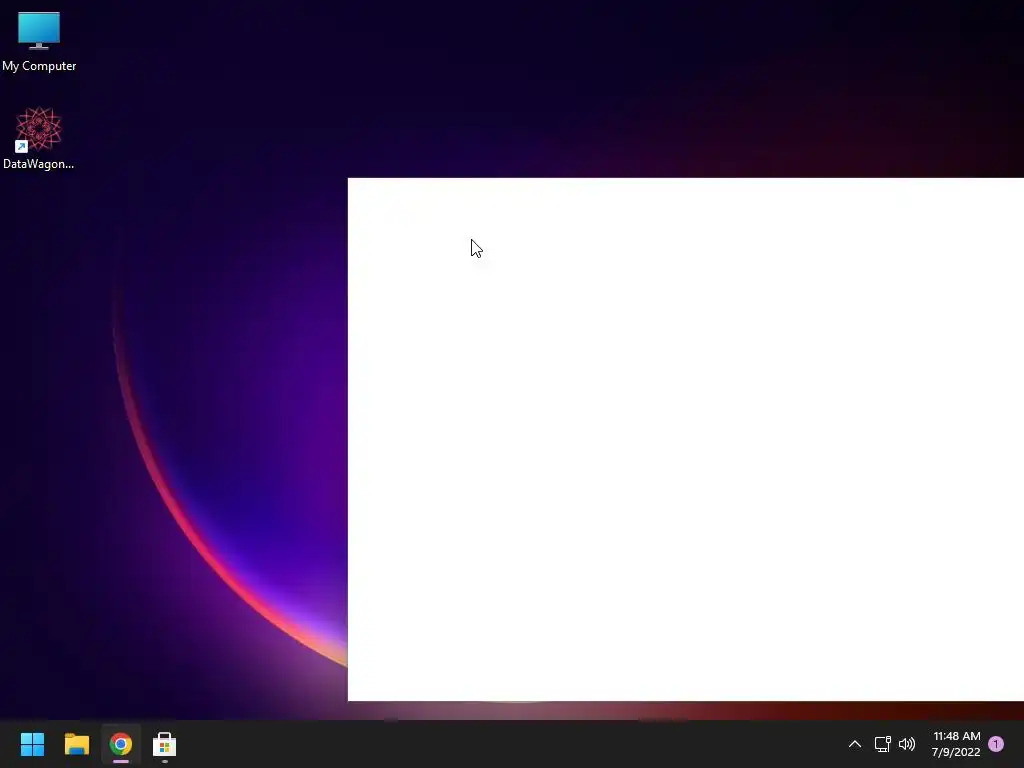The image size is (1024, 768).
Task: Open the Windows Start menu
Action: click(32, 744)
